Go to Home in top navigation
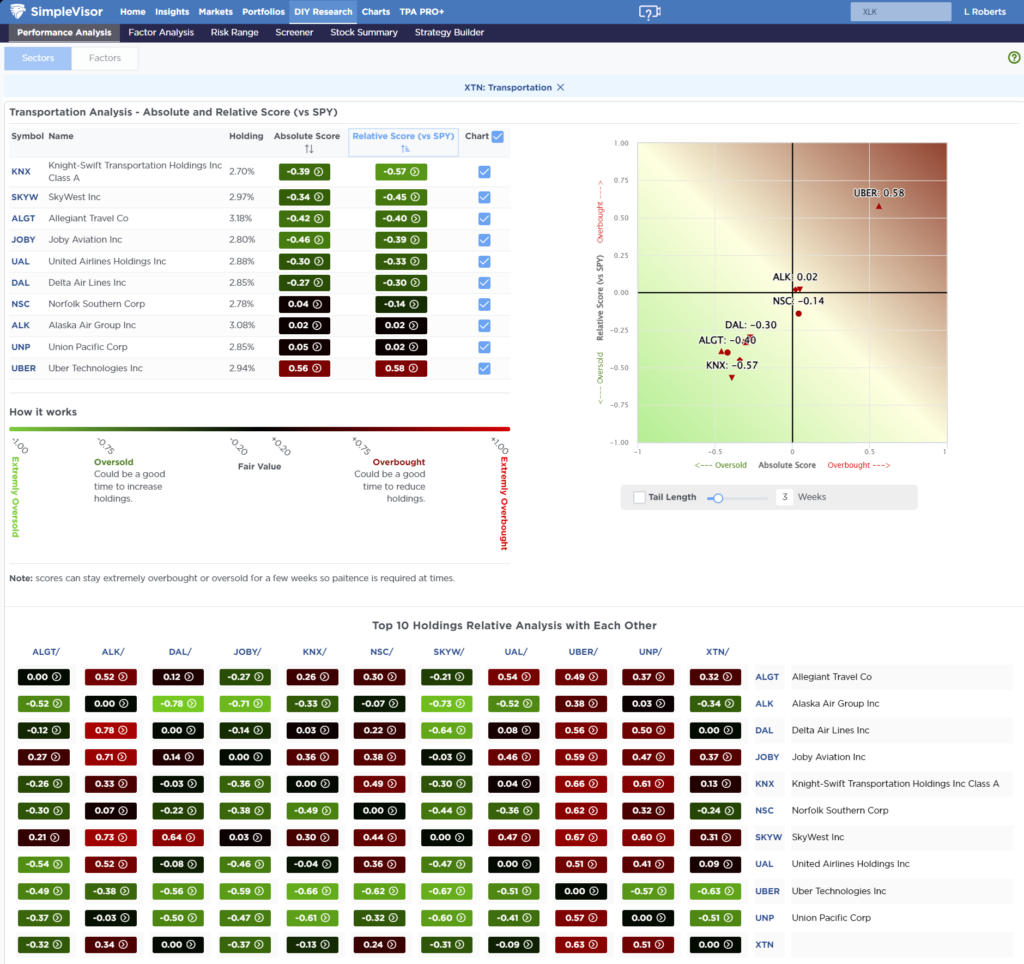The image size is (1024, 964). tap(133, 12)
